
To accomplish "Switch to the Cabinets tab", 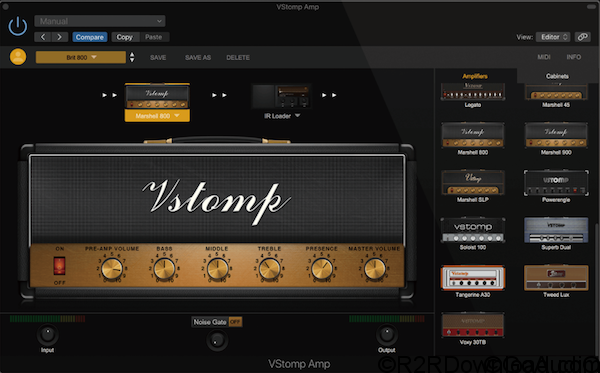I will [557, 76].
